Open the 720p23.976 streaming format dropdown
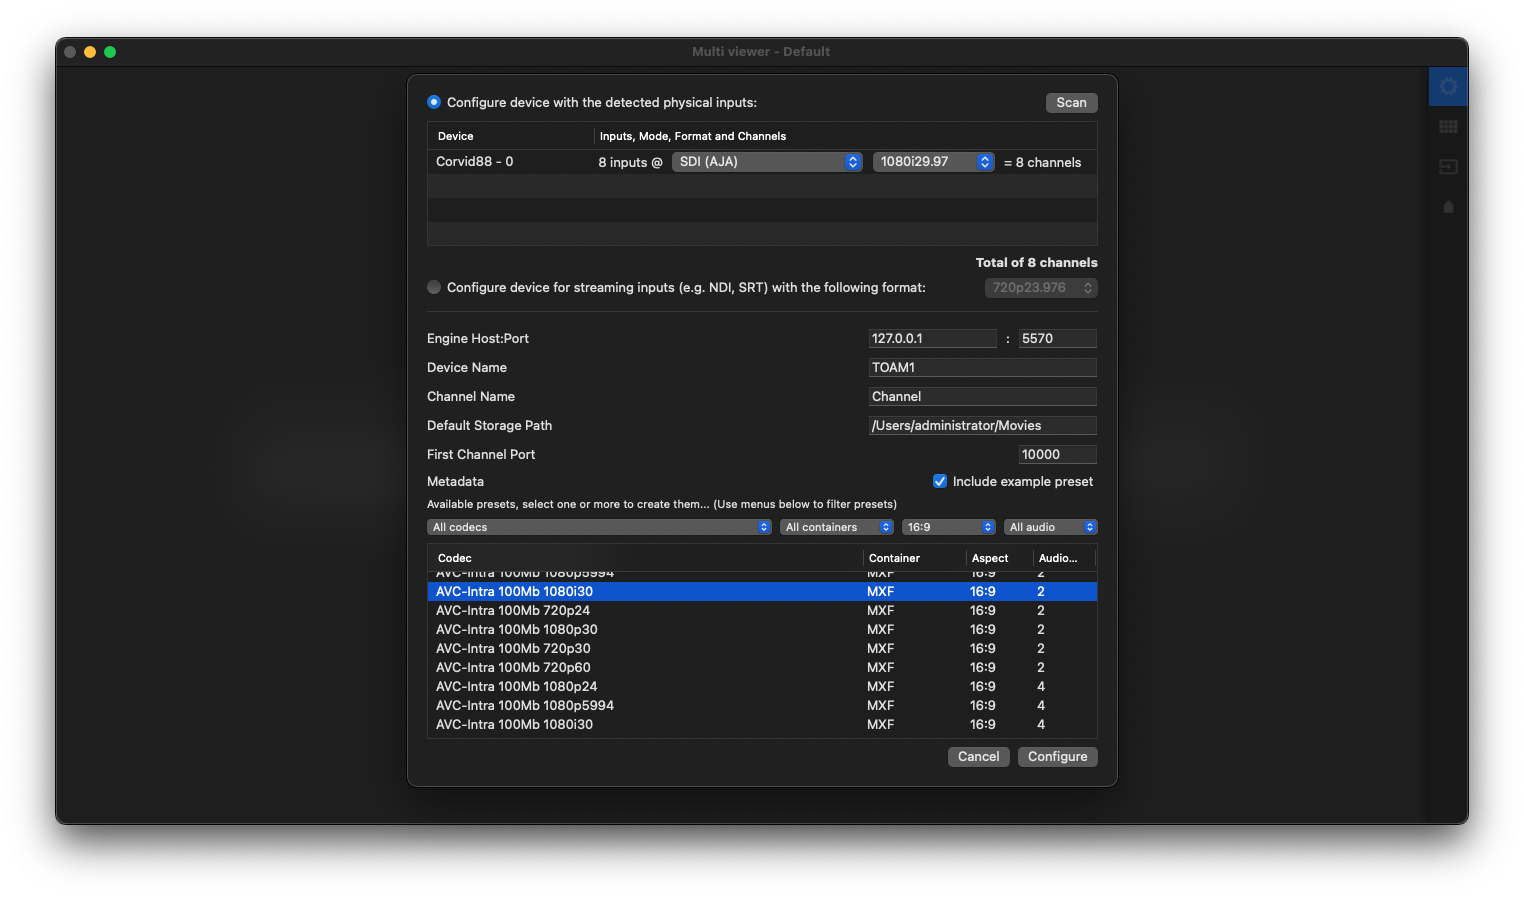This screenshot has width=1524, height=898. tap(1041, 288)
